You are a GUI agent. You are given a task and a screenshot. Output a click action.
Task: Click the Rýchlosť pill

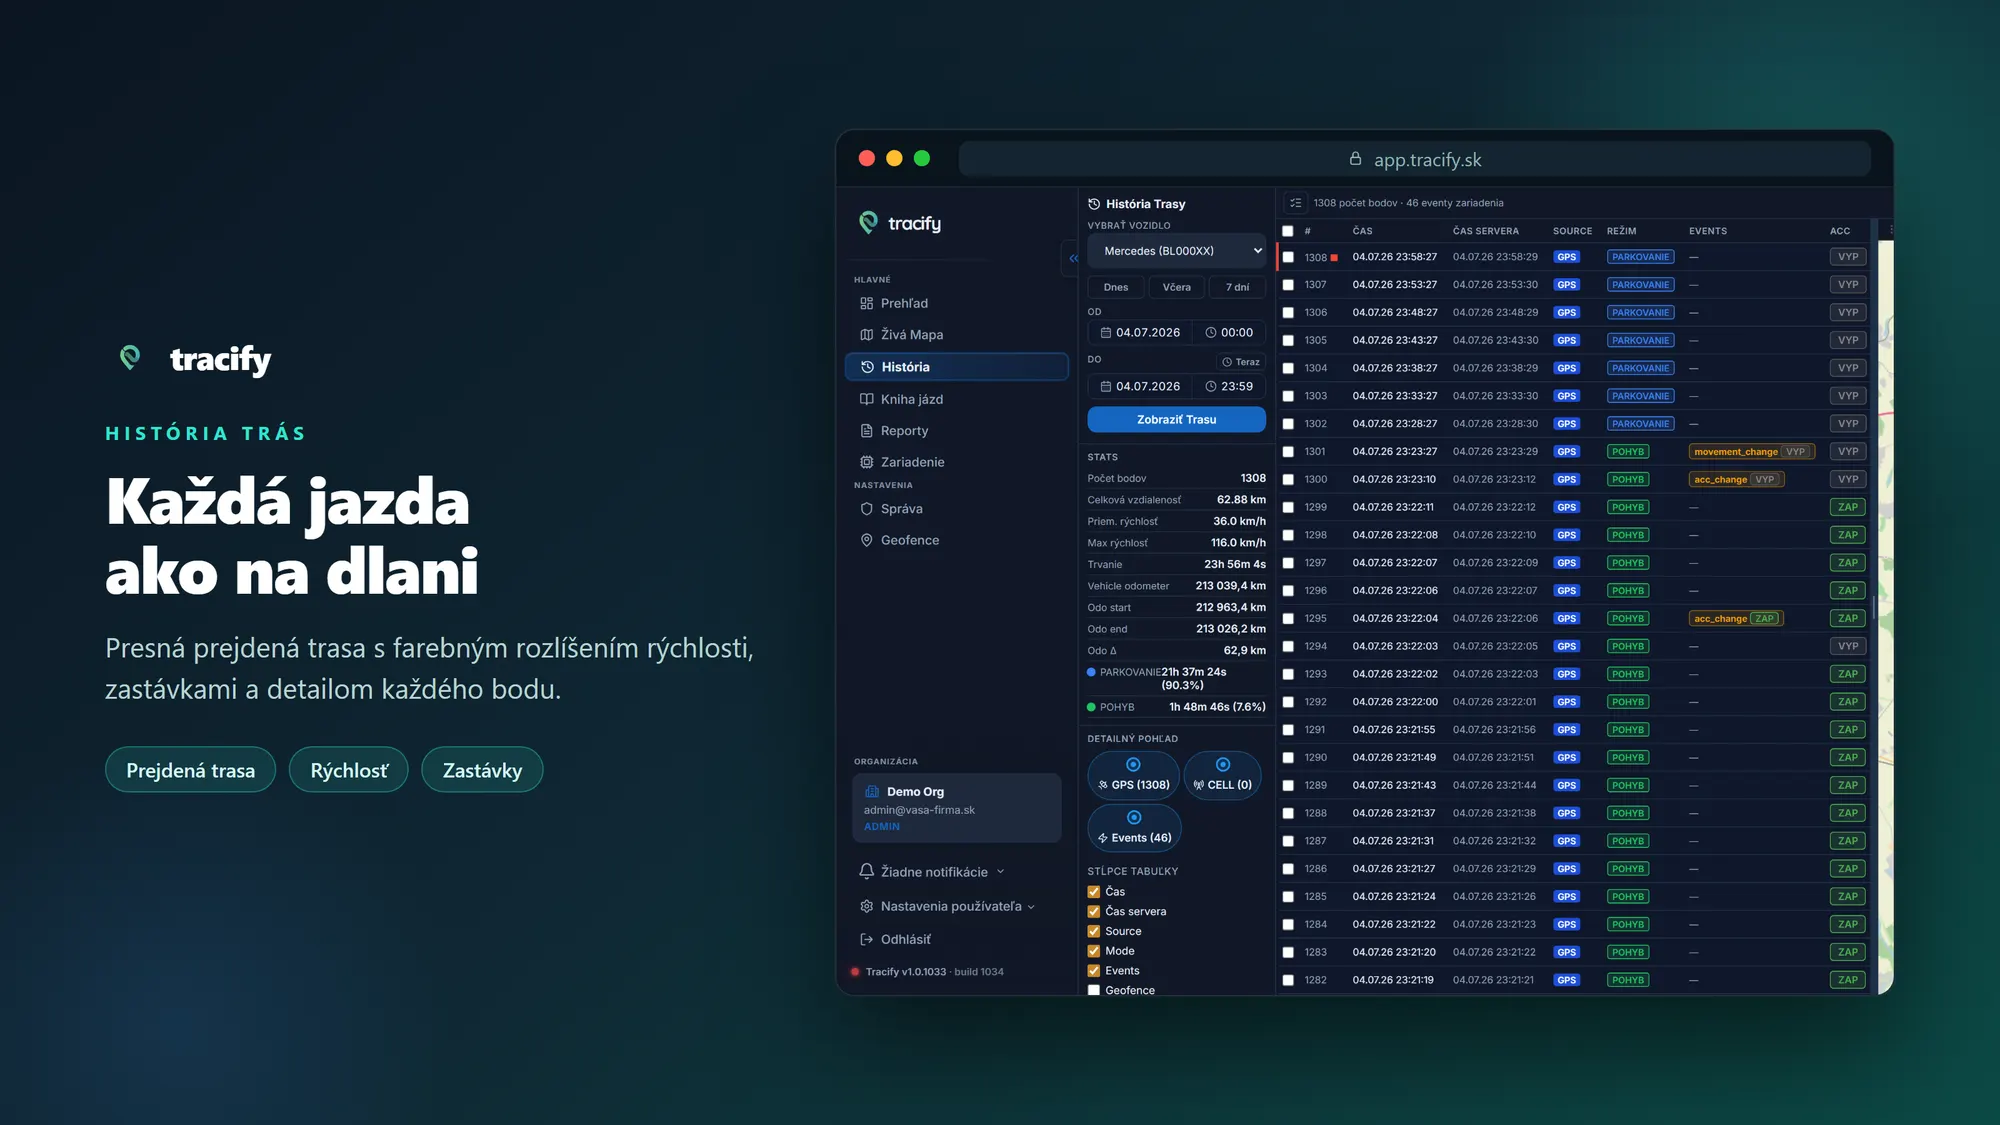click(348, 770)
